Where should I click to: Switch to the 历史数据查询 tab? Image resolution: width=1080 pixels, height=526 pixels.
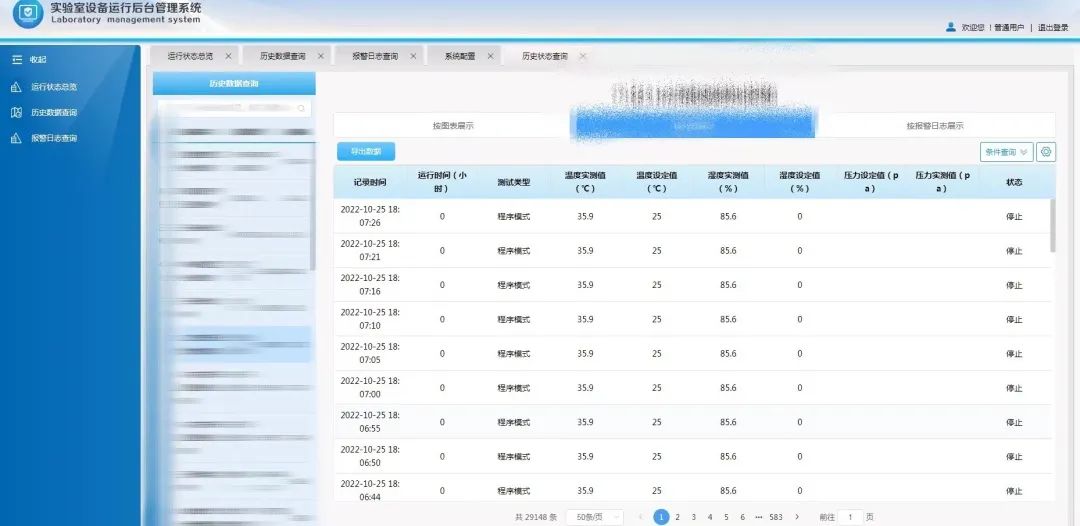click(282, 56)
